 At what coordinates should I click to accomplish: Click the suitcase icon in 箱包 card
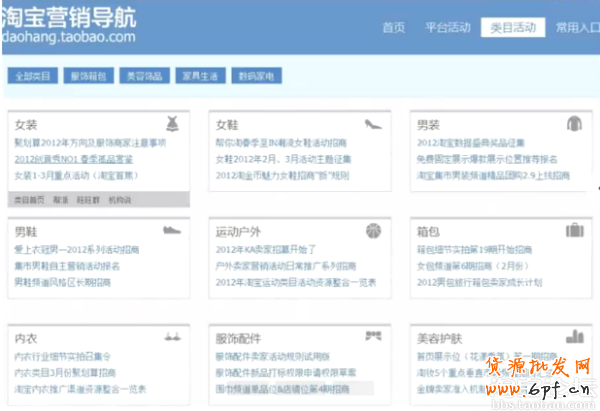[574, 231]
